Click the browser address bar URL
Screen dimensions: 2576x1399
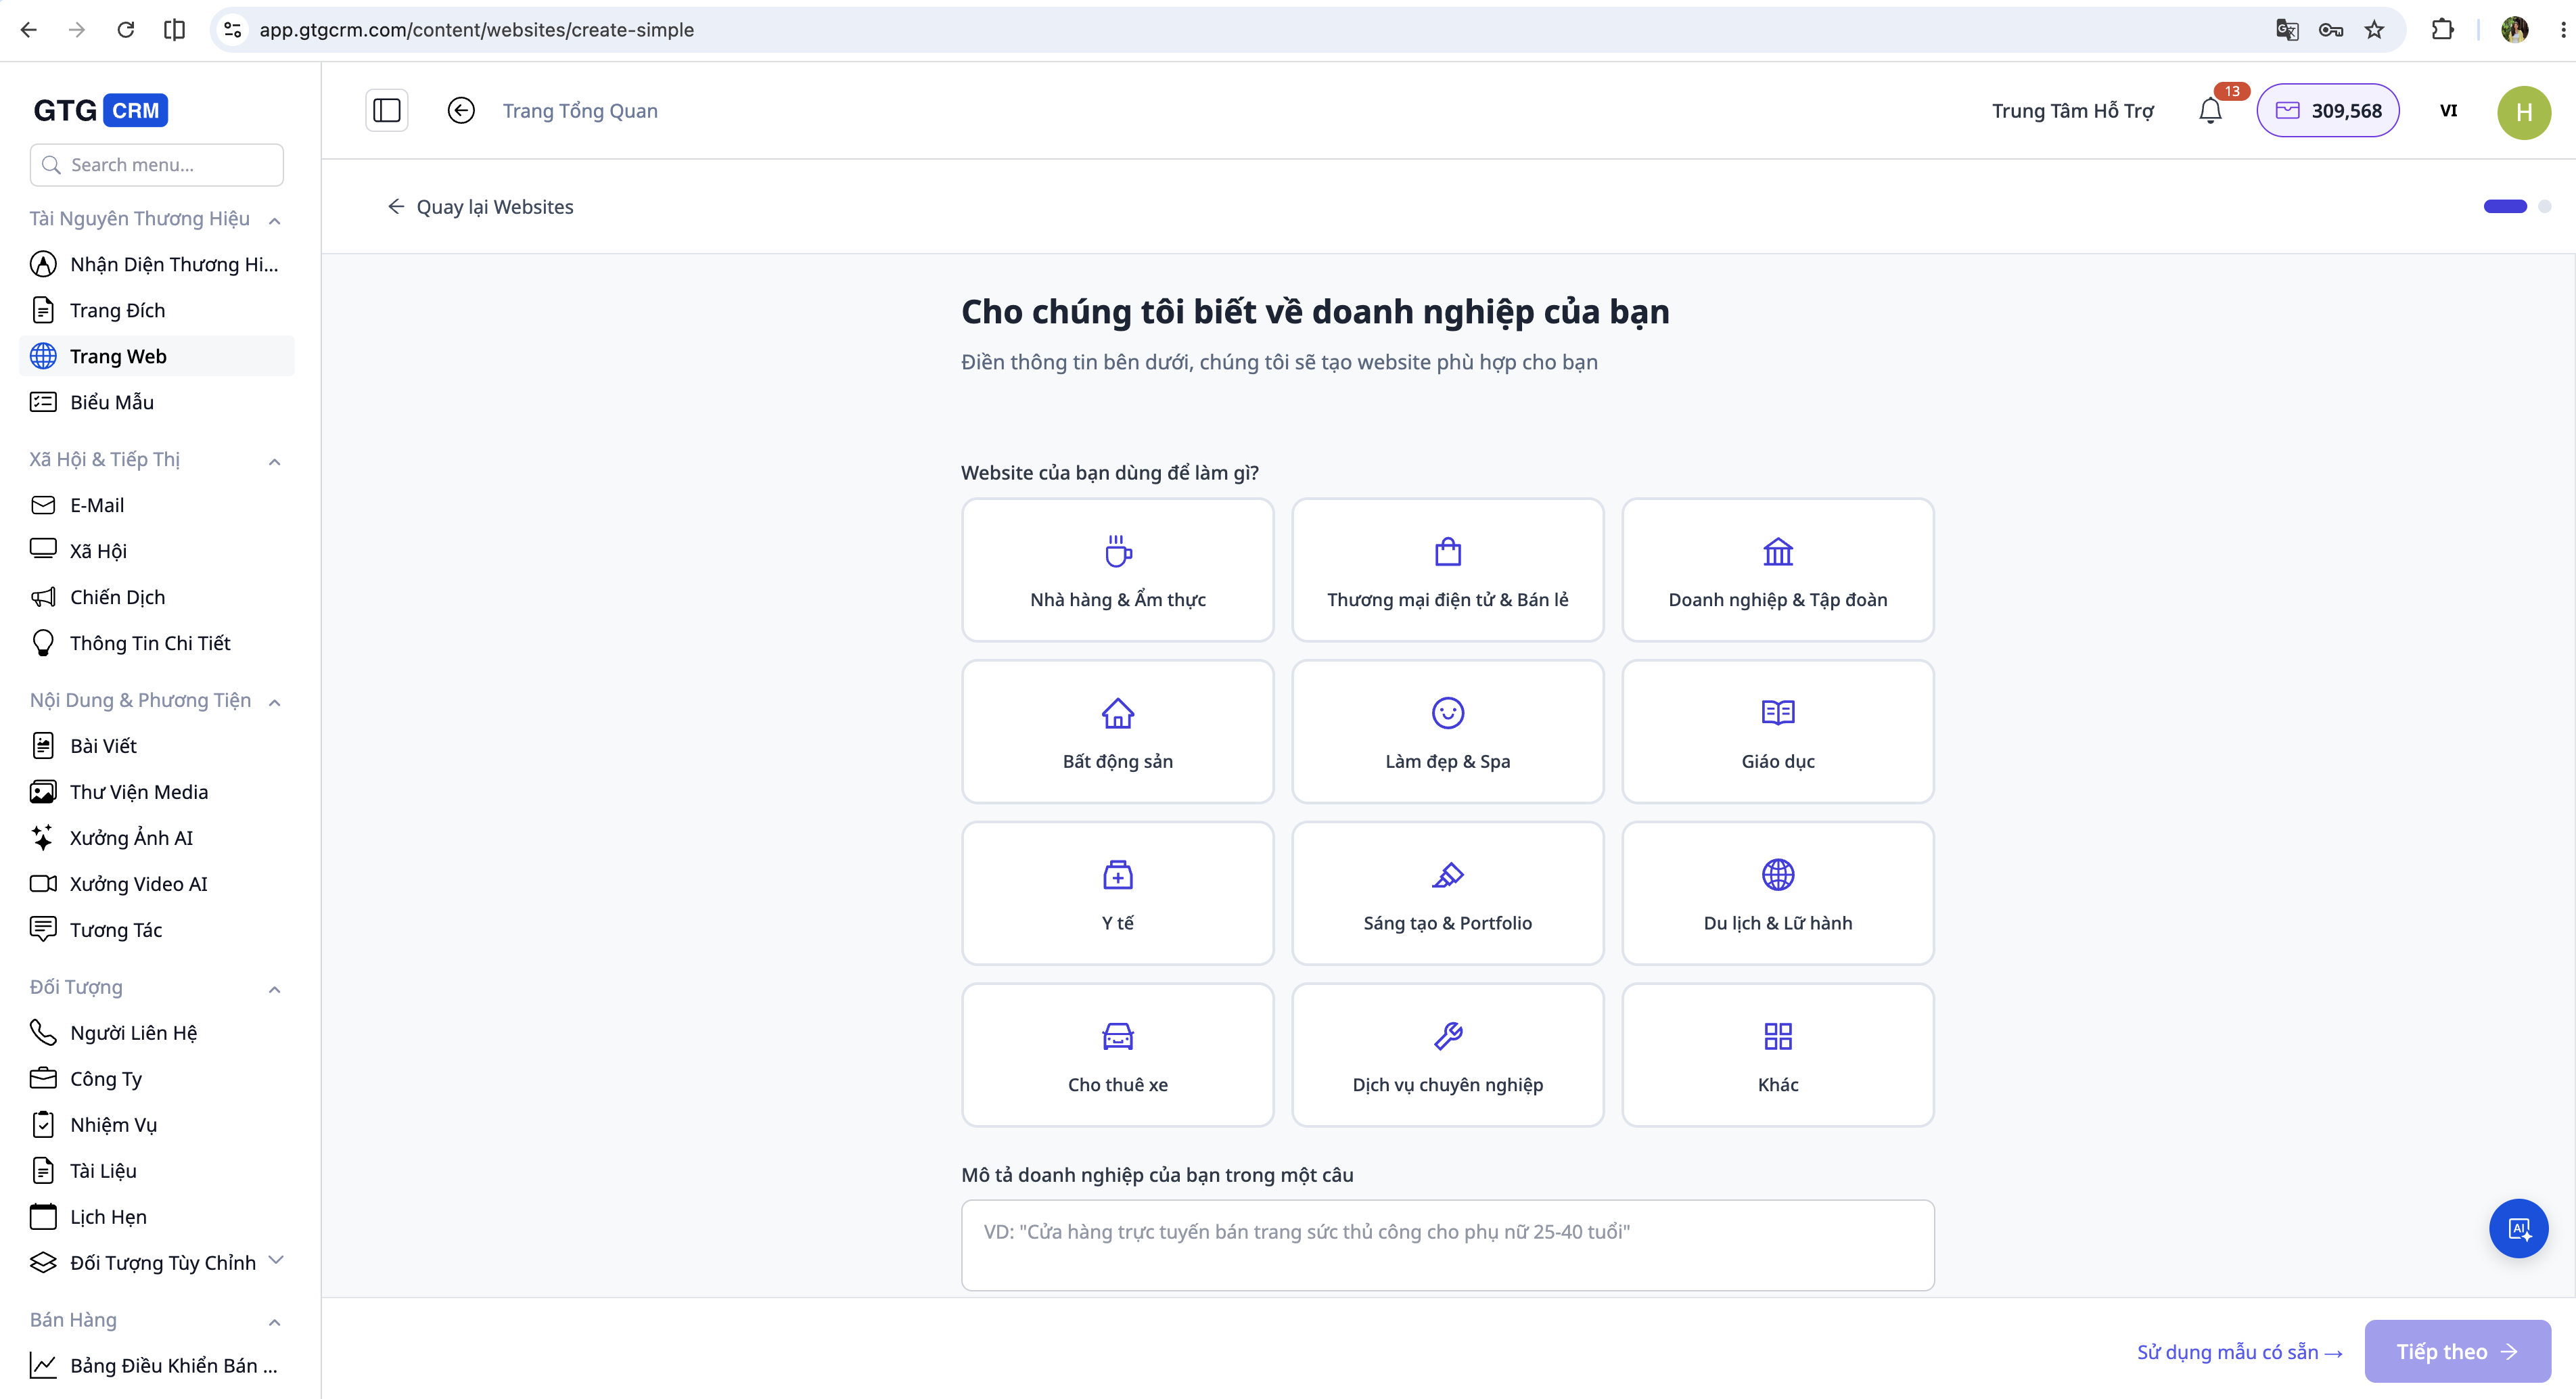click(x=477, y=30)
